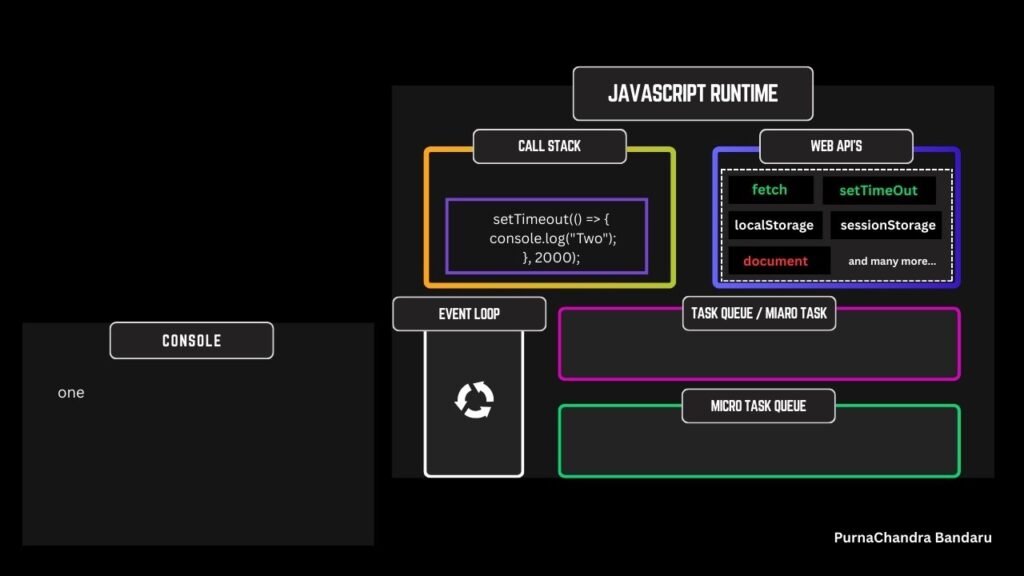This screenshot has width=1024, height=576.
Task: Click the CONSOLE header label
Action: click(x=191, y=340)
